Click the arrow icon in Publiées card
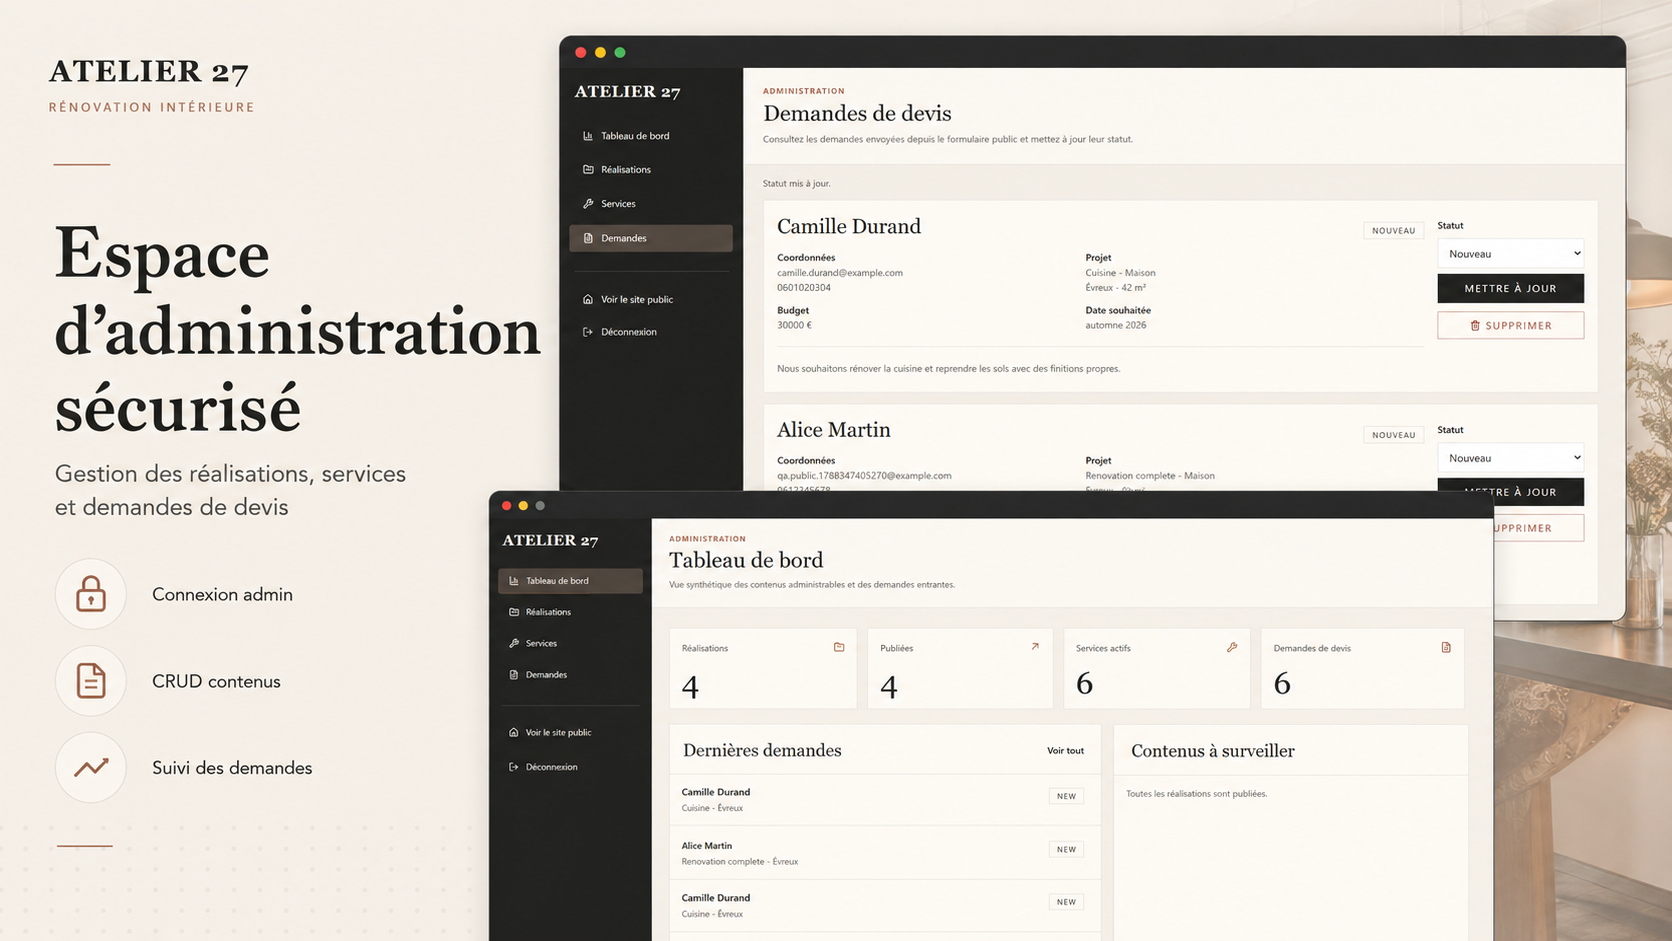 pyautogui.click(x=1035, y=647)
